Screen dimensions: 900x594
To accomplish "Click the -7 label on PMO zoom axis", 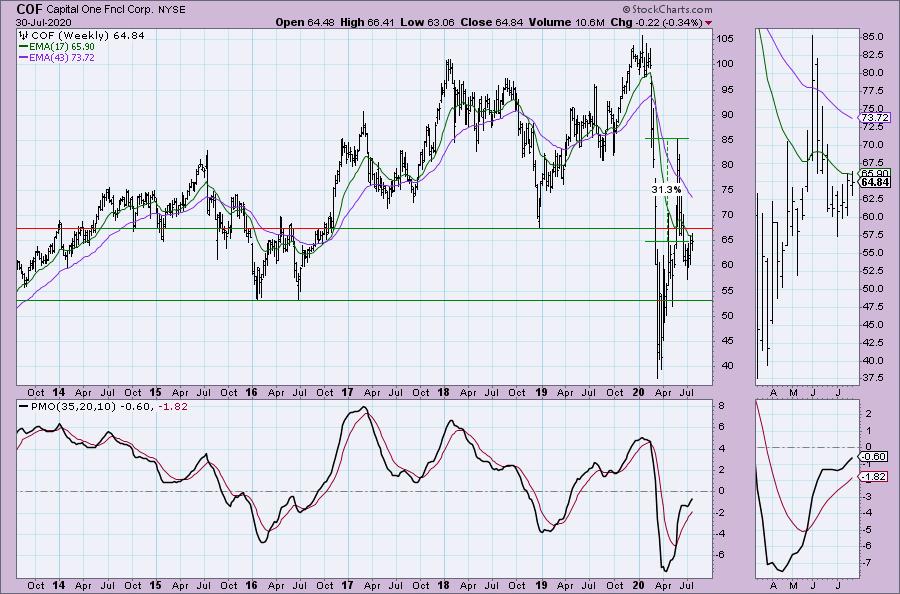I will (x=867, y=562).
